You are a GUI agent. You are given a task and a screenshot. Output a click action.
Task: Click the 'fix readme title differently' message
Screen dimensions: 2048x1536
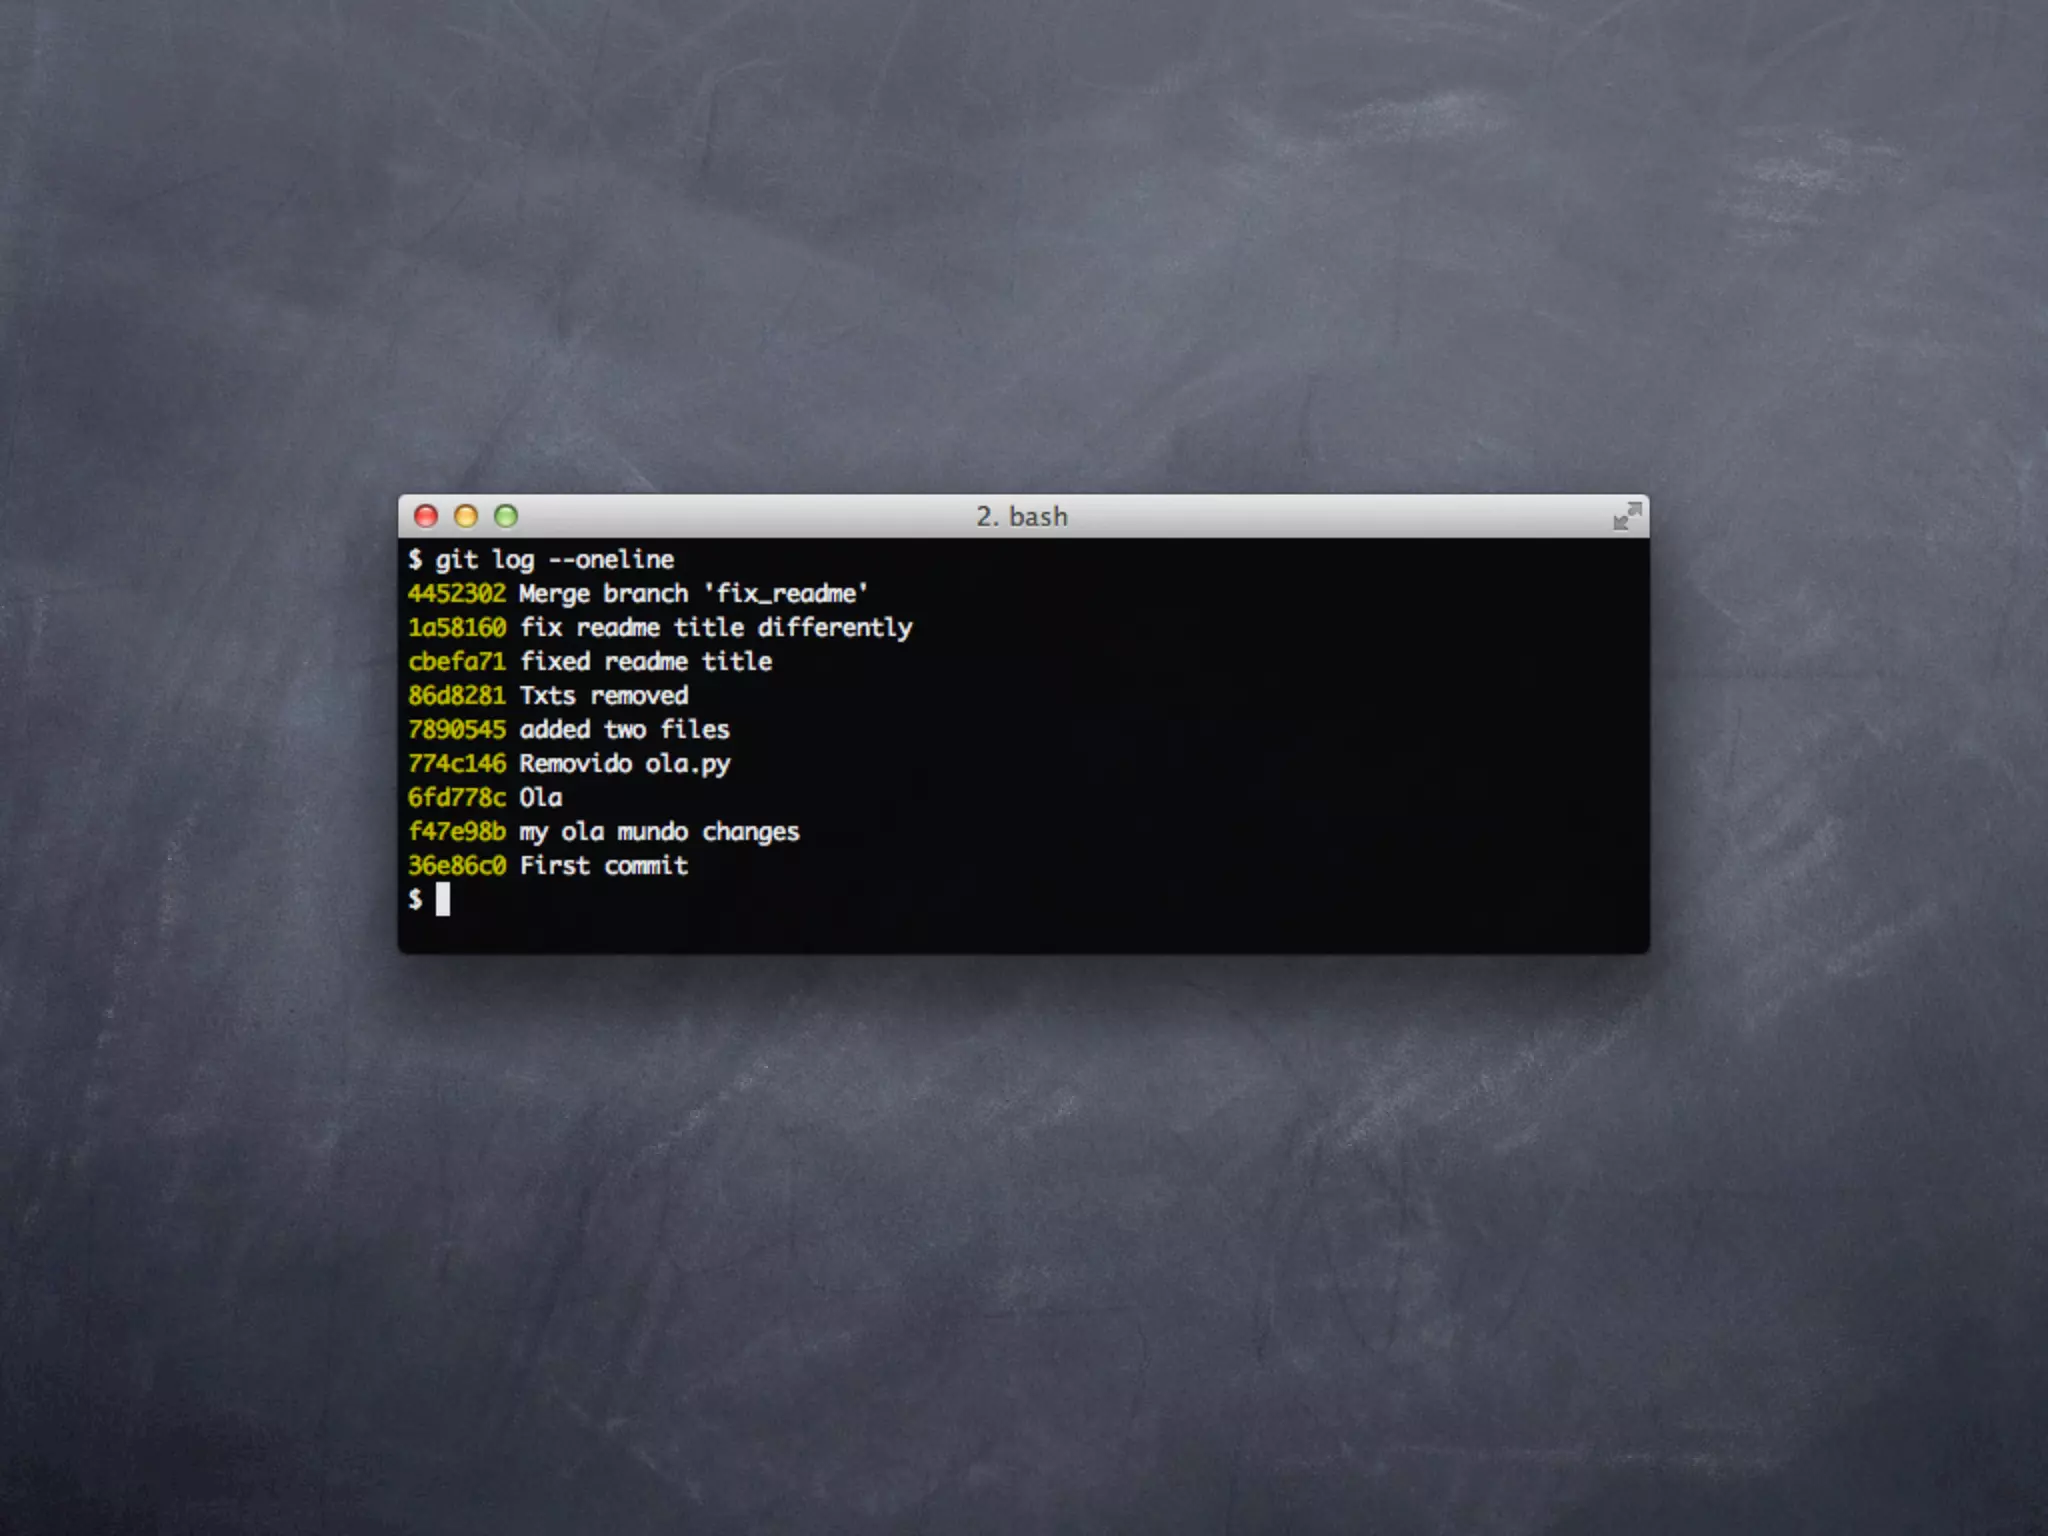(x=716, y=628)
